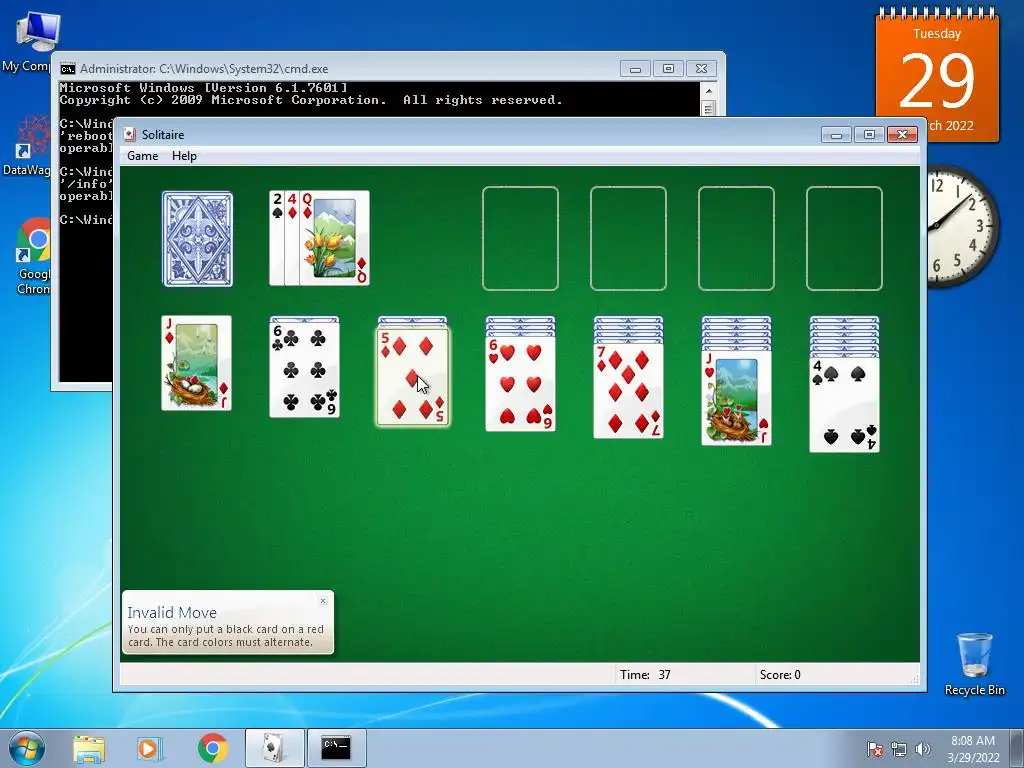Dismiss the Invalid Move tip popup
1024x768 pixels.
[x=323, y=601]
